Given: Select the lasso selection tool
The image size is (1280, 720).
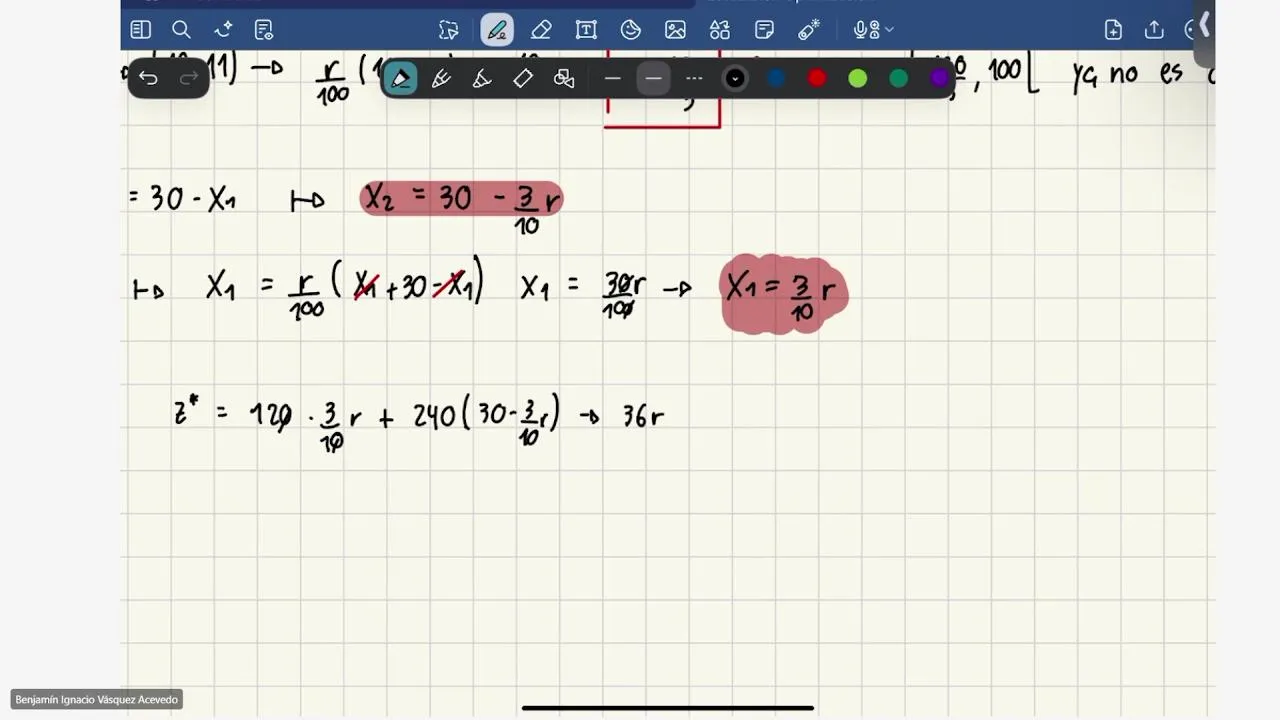Looking at the screenshot, I should (x=449, y=30).
